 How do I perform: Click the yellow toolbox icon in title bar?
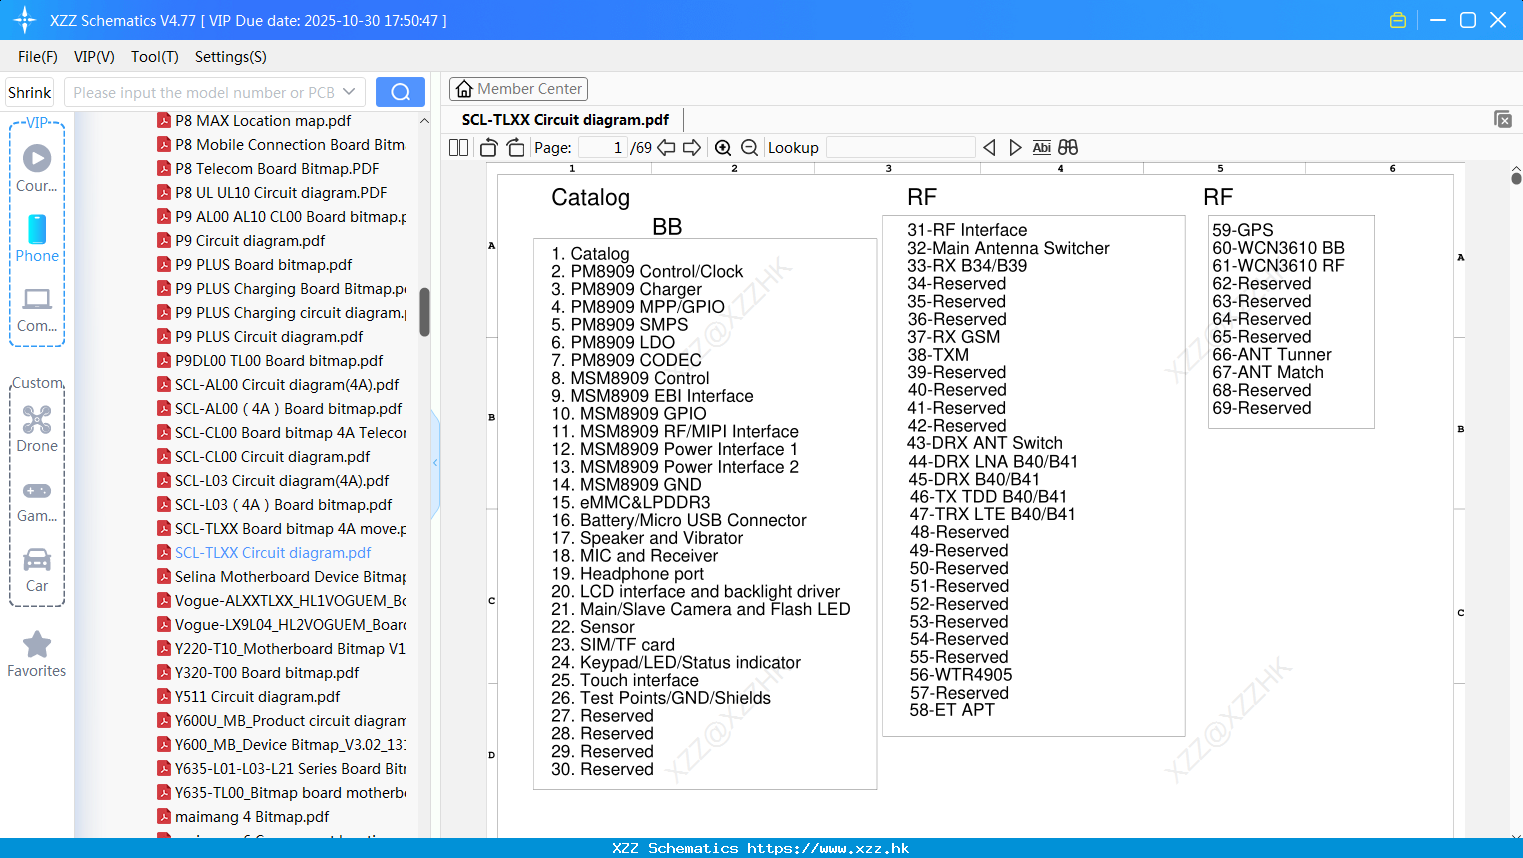(x=1398, y=20)
